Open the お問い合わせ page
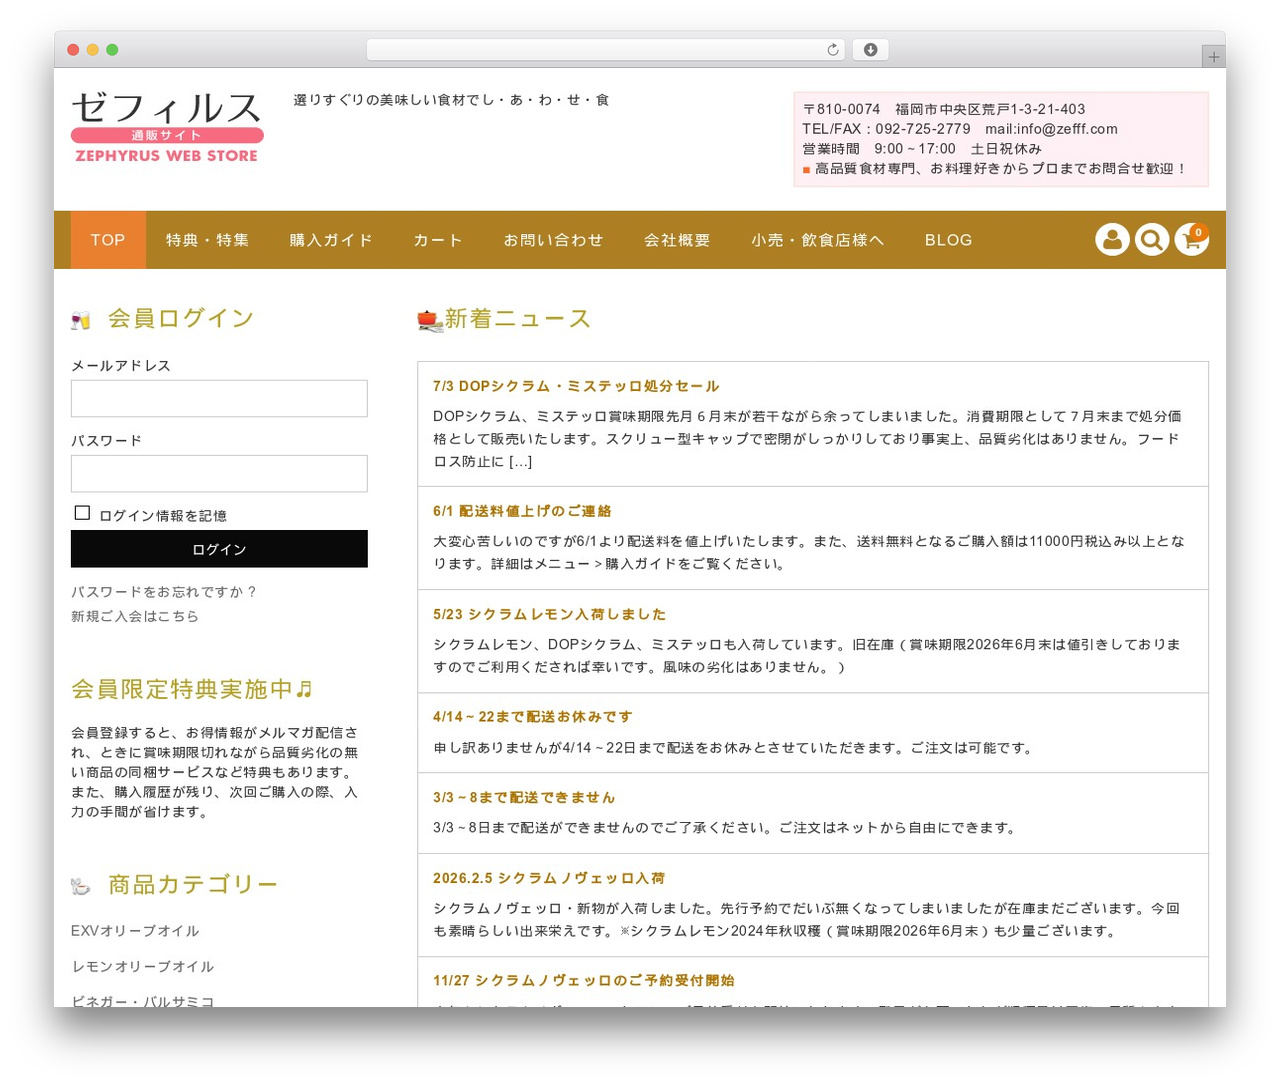This screenshot has width=1280, height=1084. coord(553,240)
